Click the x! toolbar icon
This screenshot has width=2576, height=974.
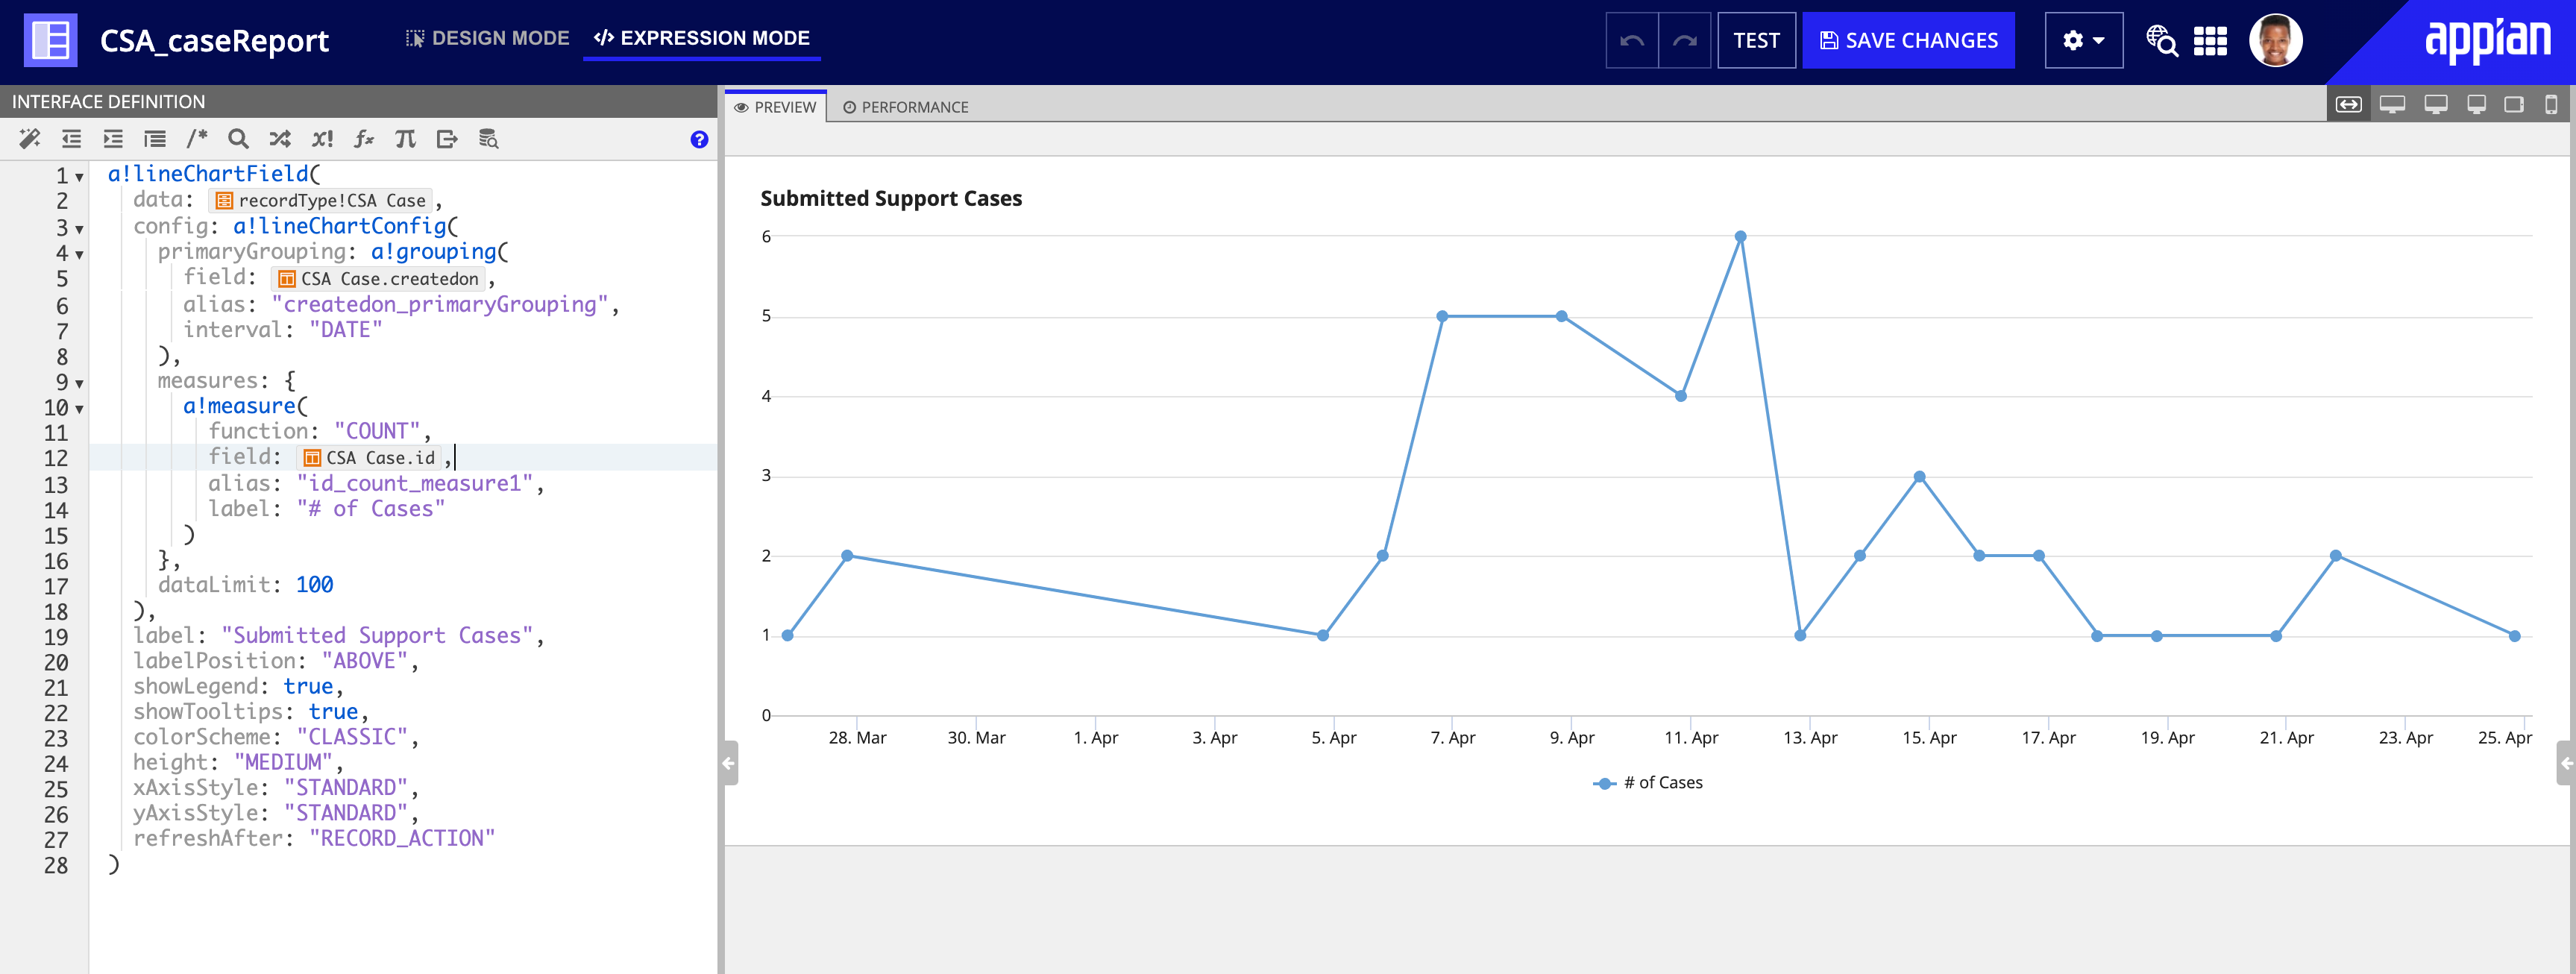click(322, 139)
